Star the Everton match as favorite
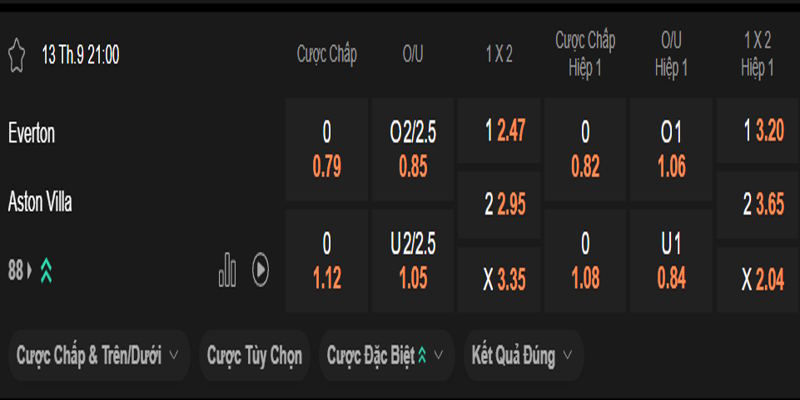 [x=16, y=55]
